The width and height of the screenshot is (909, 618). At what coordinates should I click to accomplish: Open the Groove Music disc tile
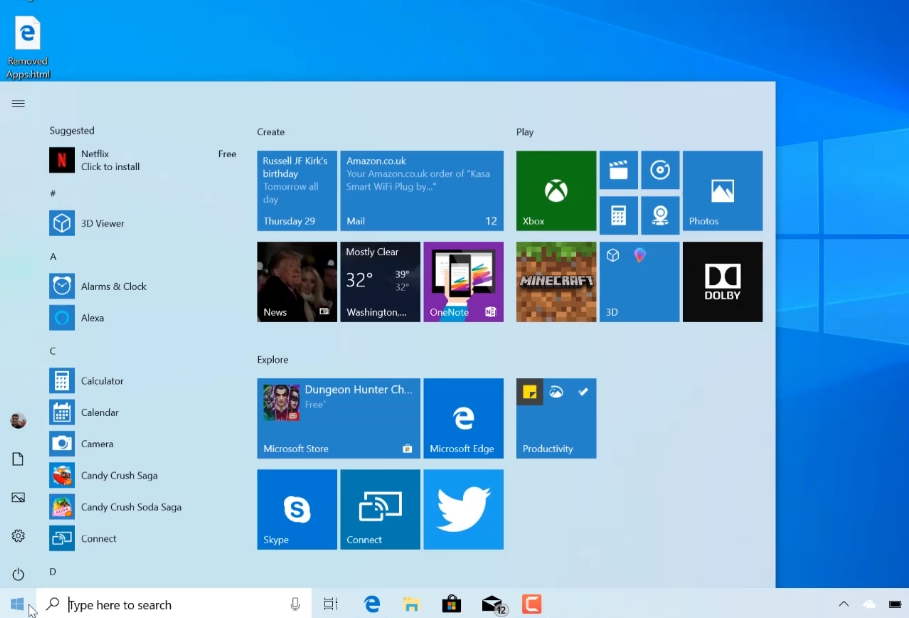pos(660,170)
